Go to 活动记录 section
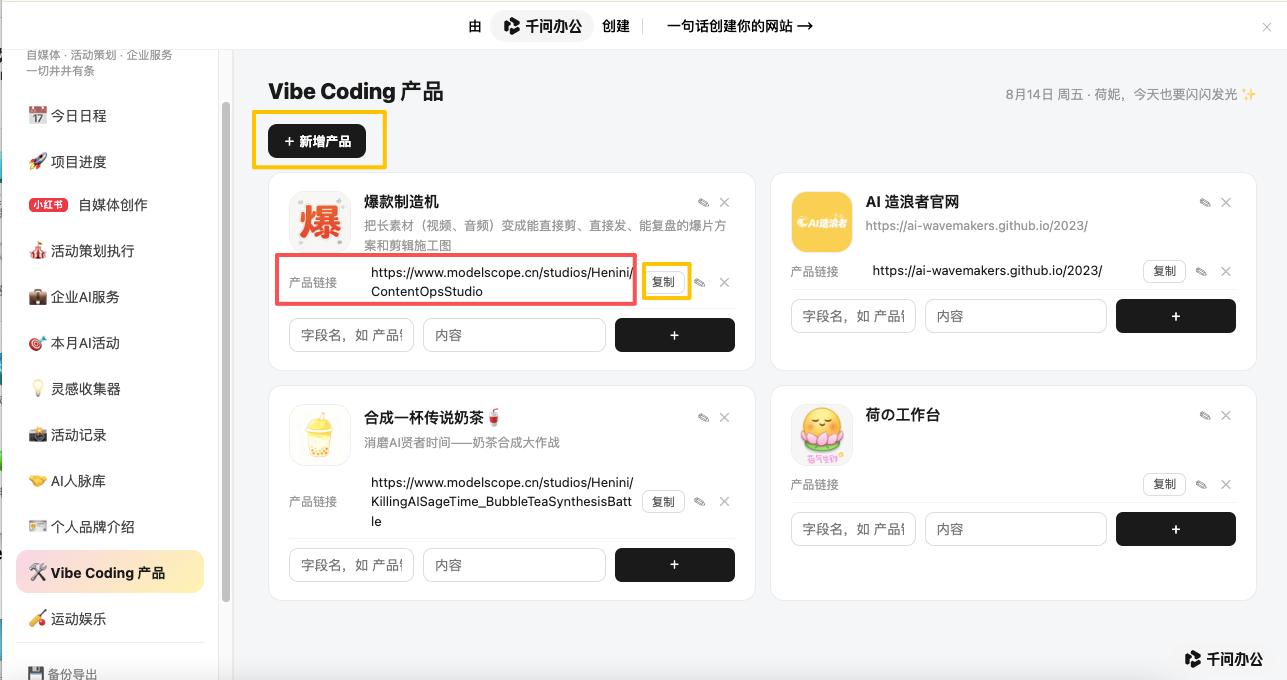Screen dimensions: 1287x680 point(110,435)
